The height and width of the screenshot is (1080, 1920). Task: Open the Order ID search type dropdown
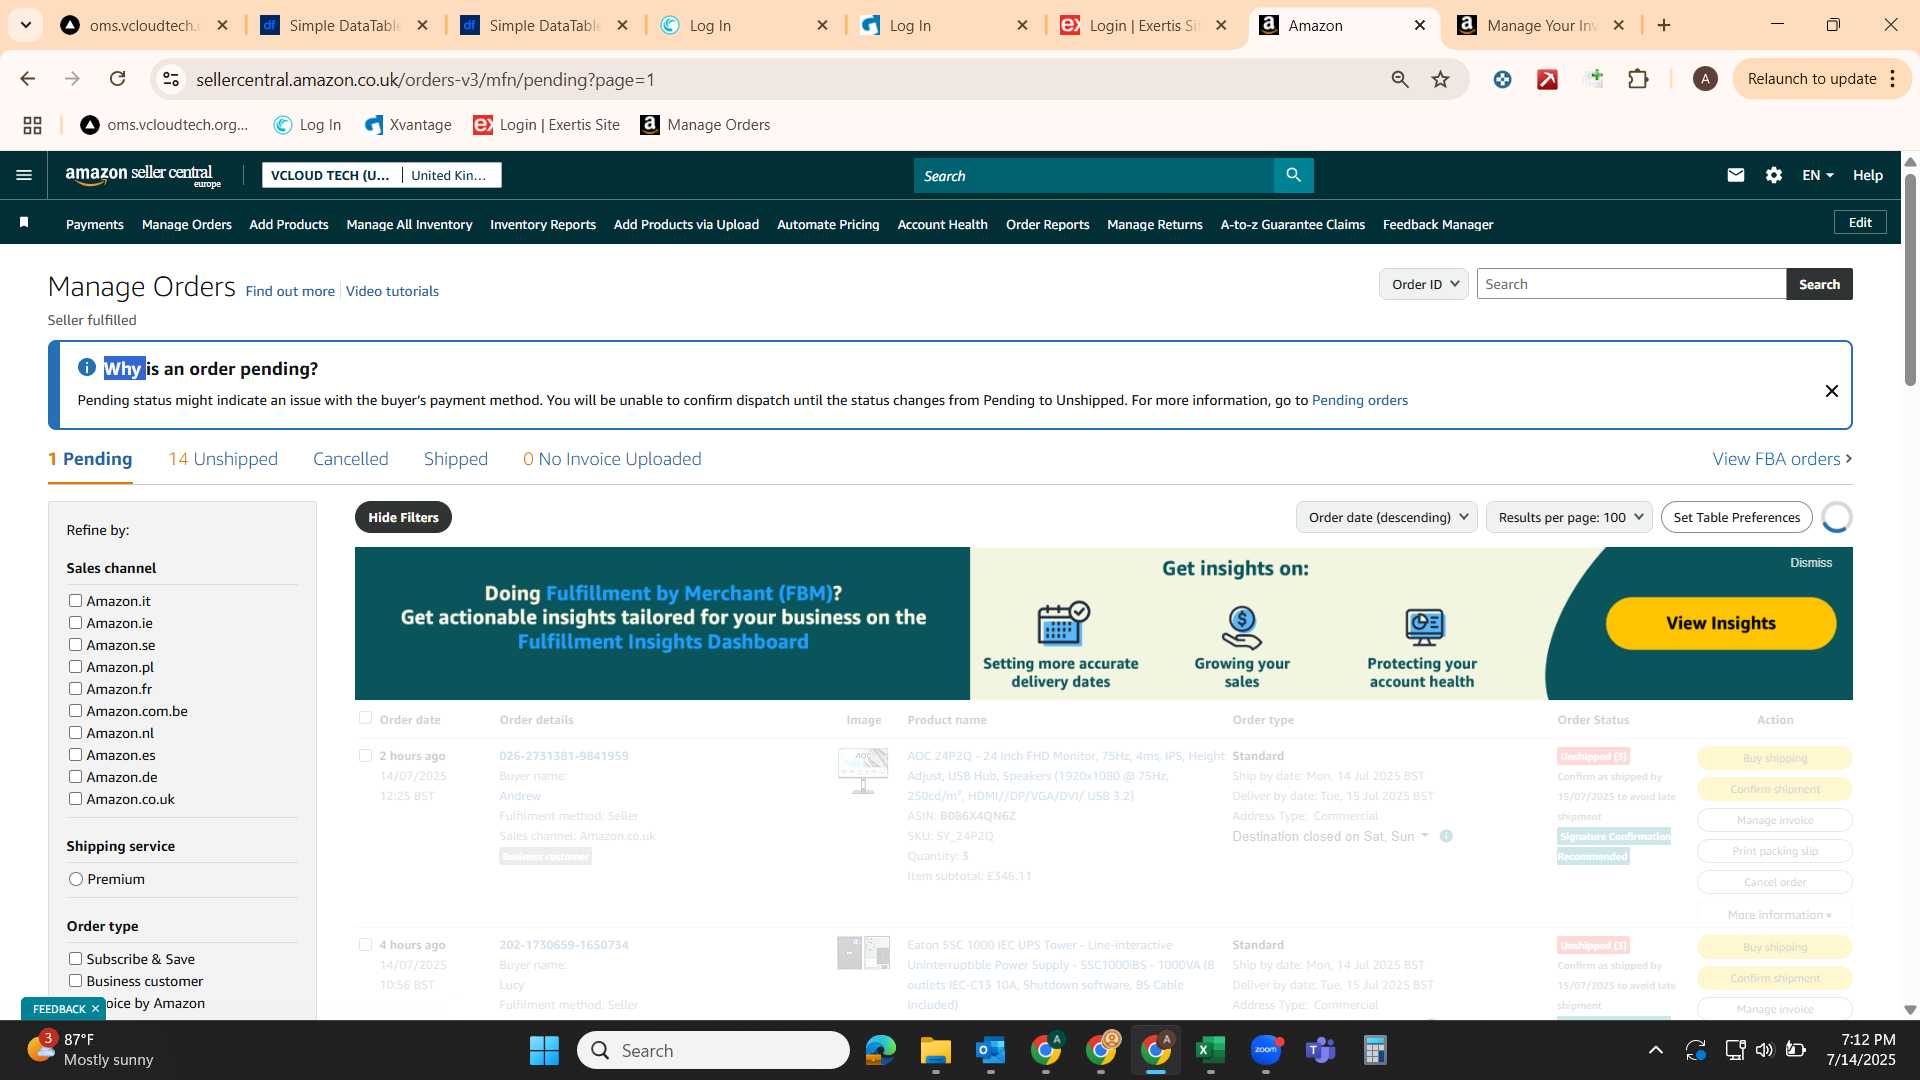[1423, 284]
